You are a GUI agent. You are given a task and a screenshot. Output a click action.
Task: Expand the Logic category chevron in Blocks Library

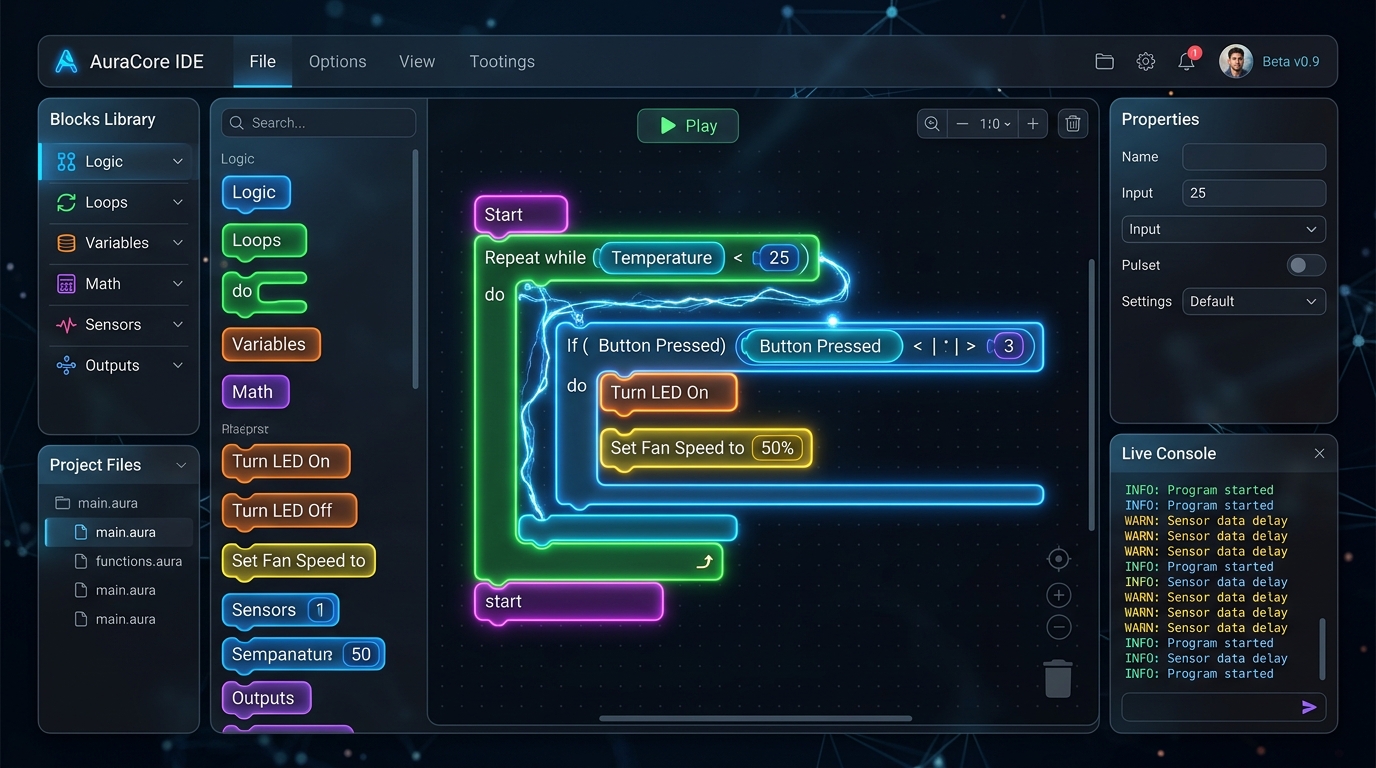[x=178, y=161]
